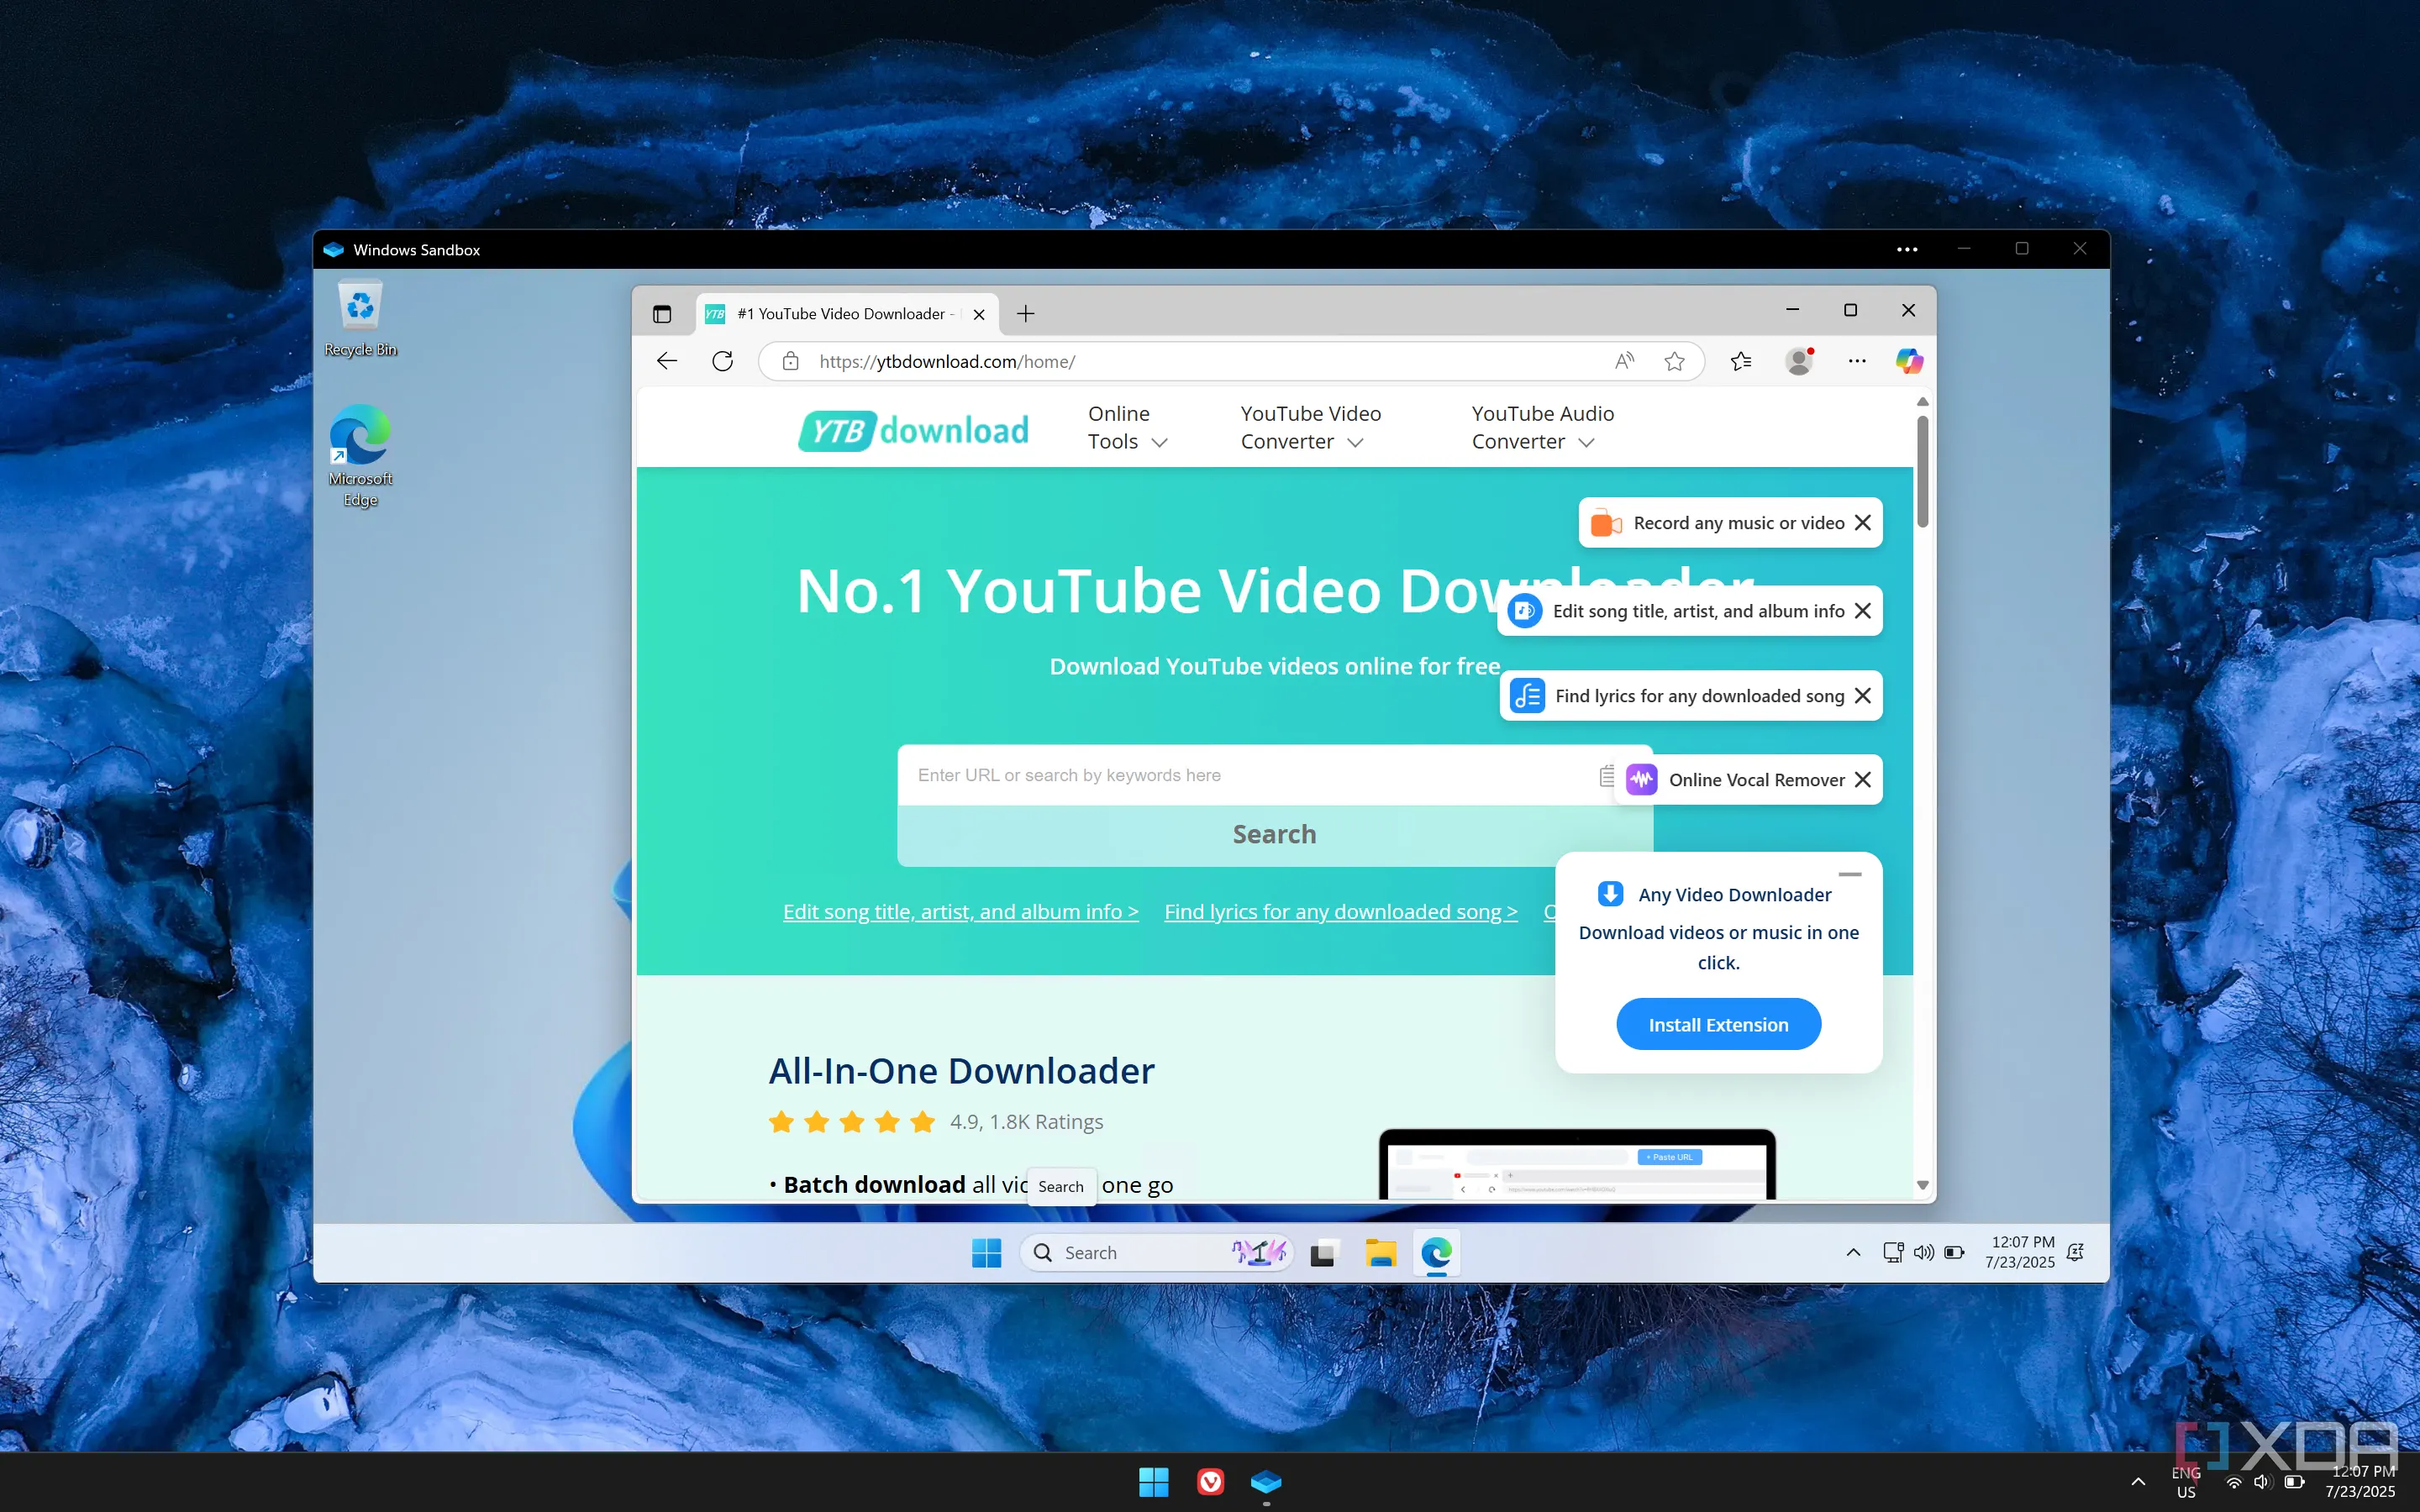The image size is (2420, 1512).
Task: Click the Vivaldi icon on host taskbar
Action: coord(1210,1481)
